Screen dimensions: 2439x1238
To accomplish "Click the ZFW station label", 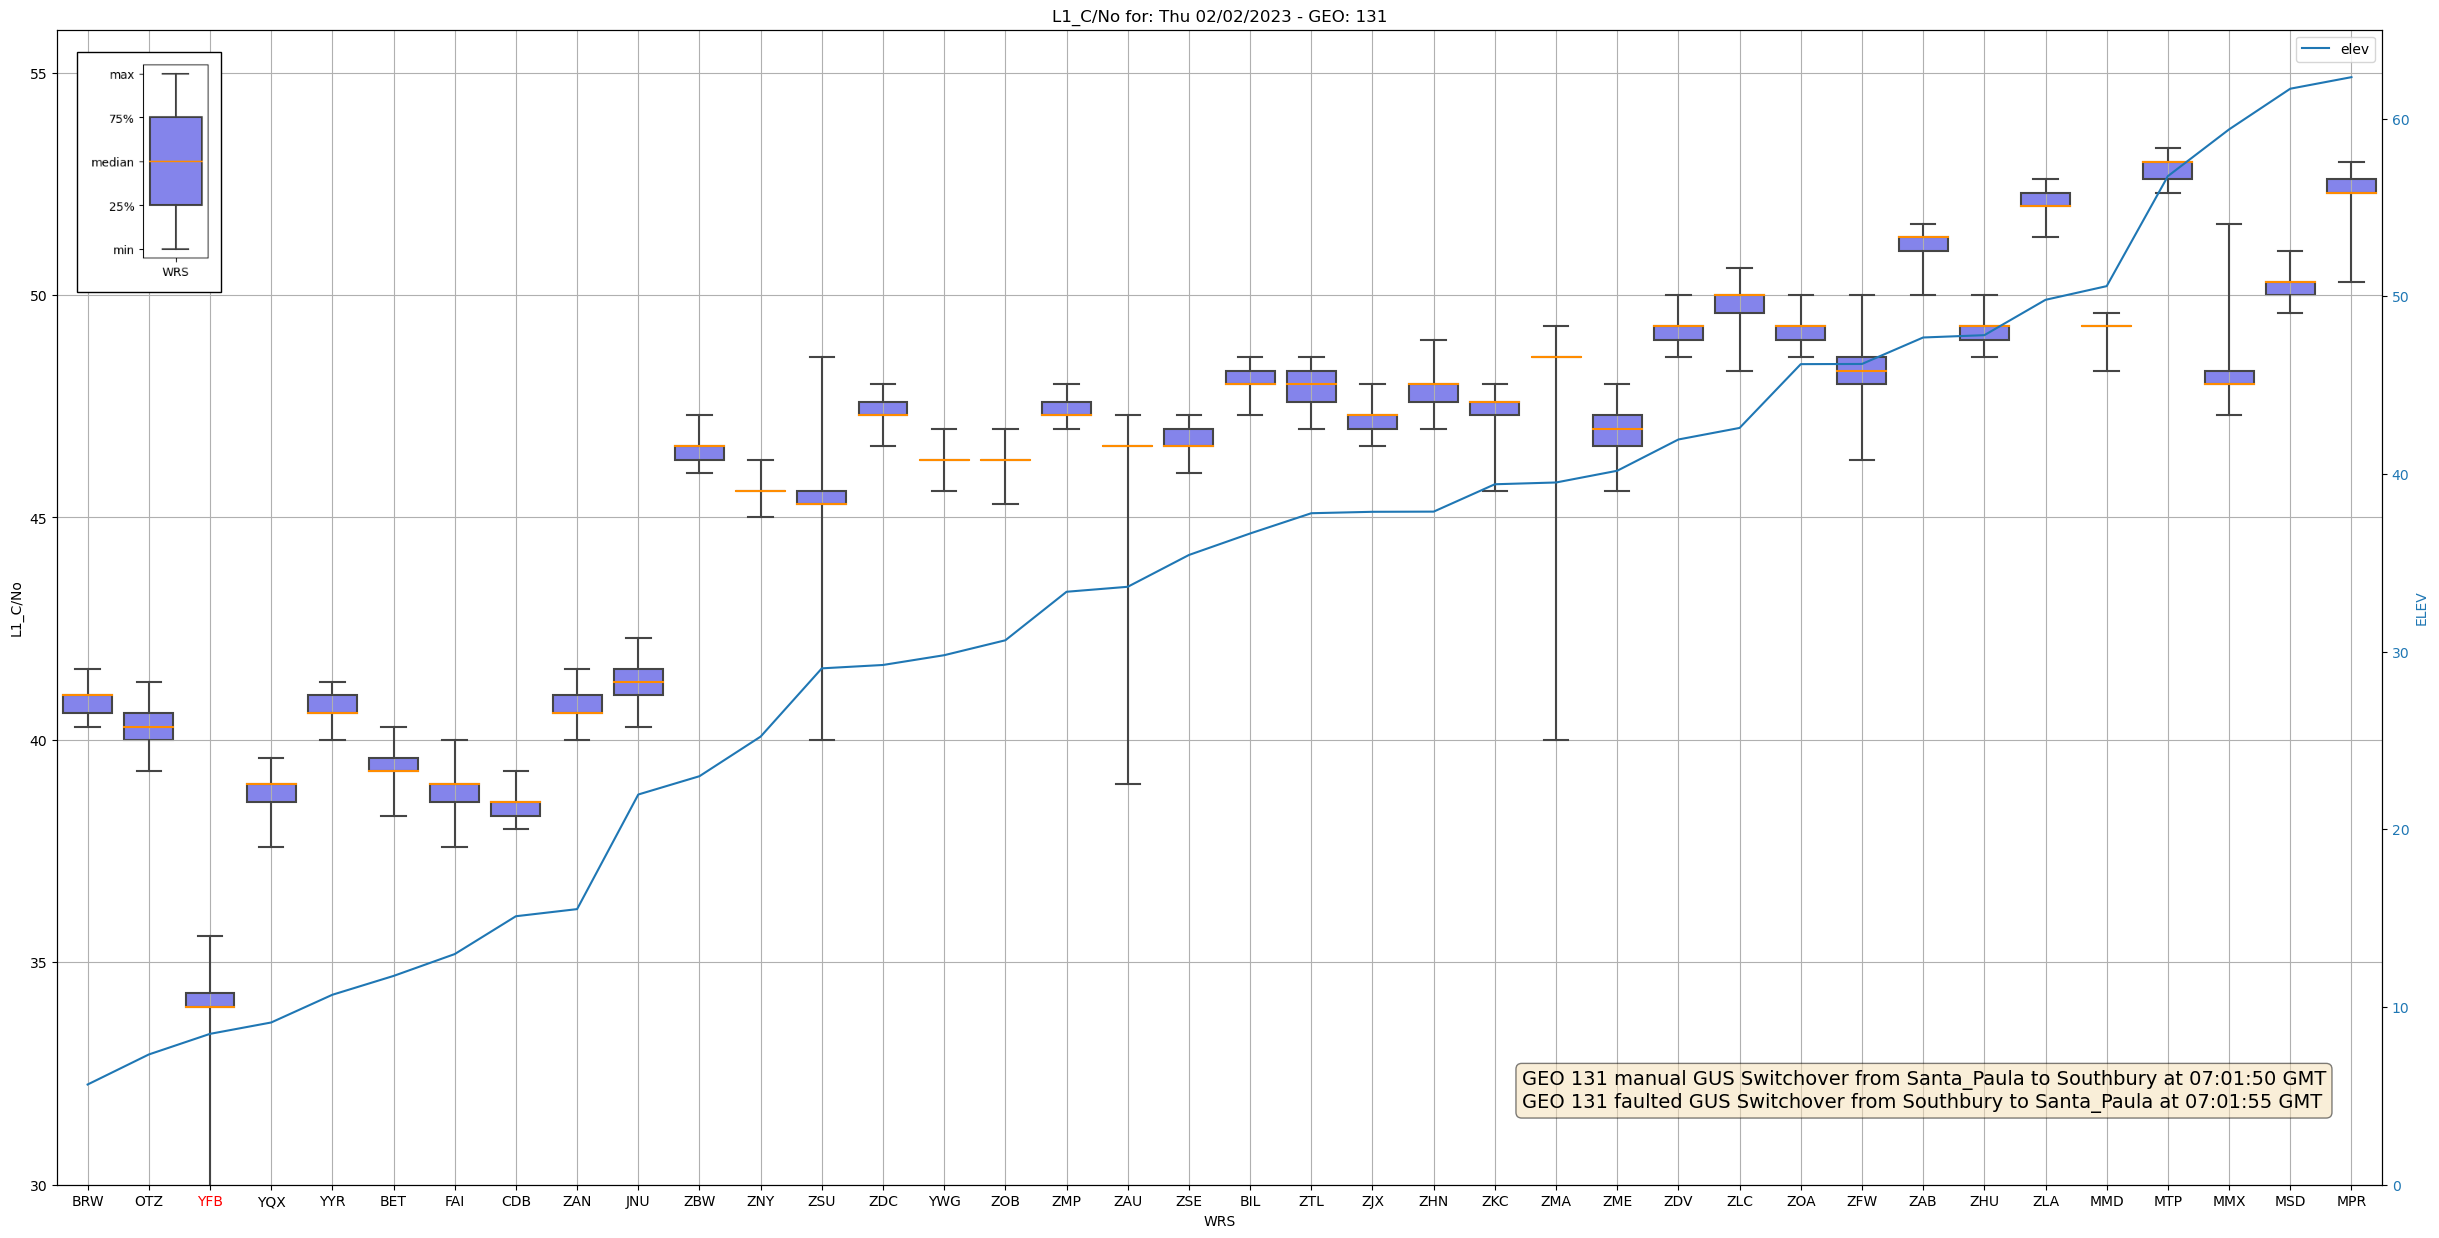I will point(1862,1201).
